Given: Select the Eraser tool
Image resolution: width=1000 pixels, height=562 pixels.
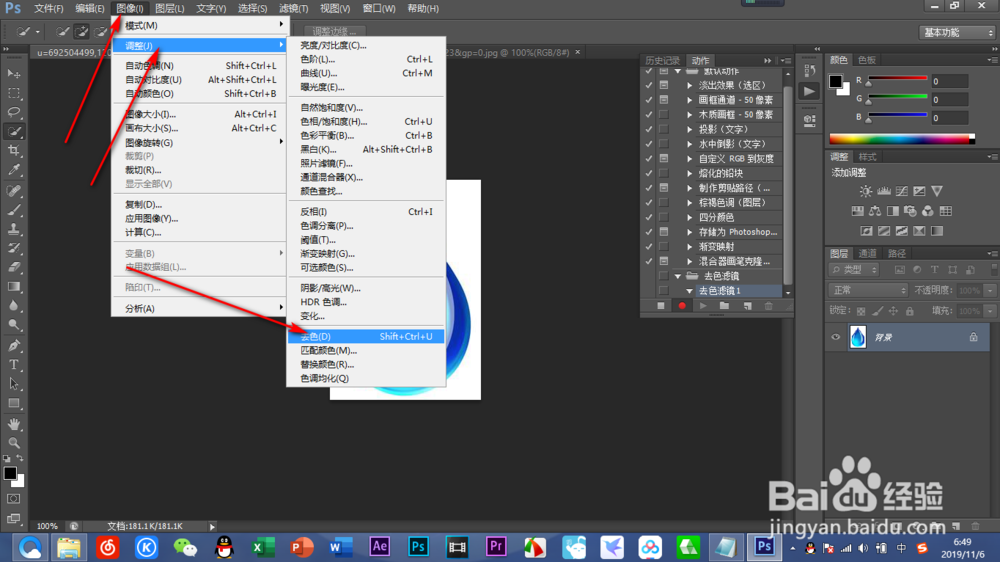Looking at the screenshot, I should 13,267.
